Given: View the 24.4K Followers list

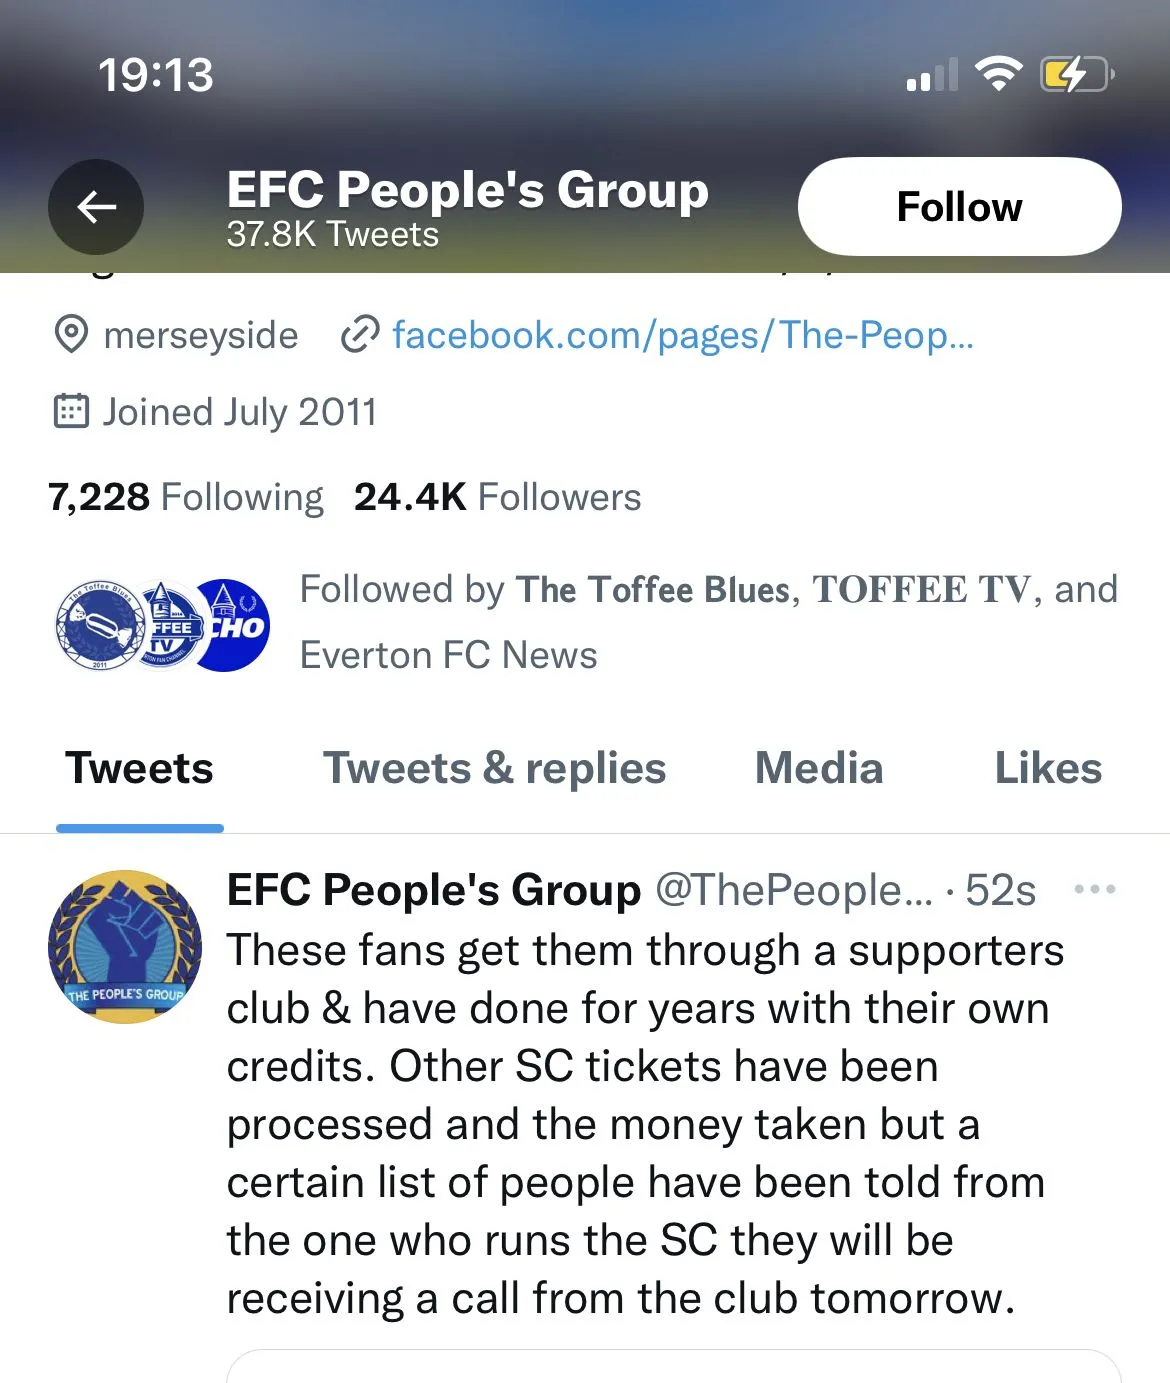Looking at the screenshot, I should click(x=497, y=497).
